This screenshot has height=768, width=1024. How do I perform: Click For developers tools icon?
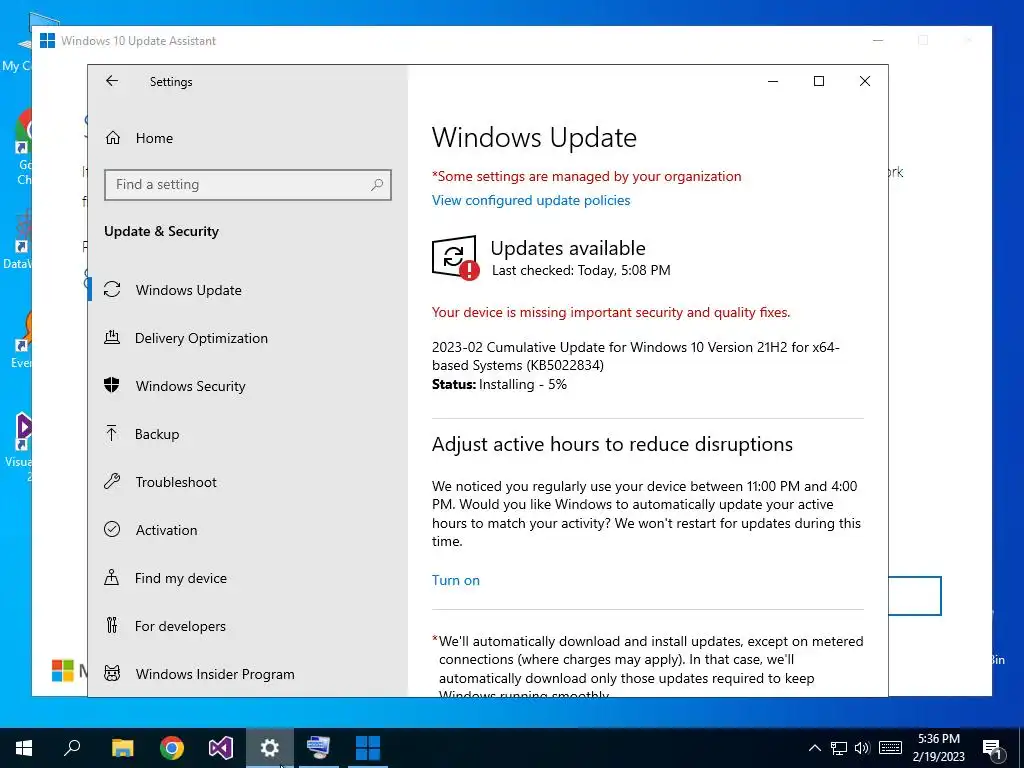[x=112, y=625]
